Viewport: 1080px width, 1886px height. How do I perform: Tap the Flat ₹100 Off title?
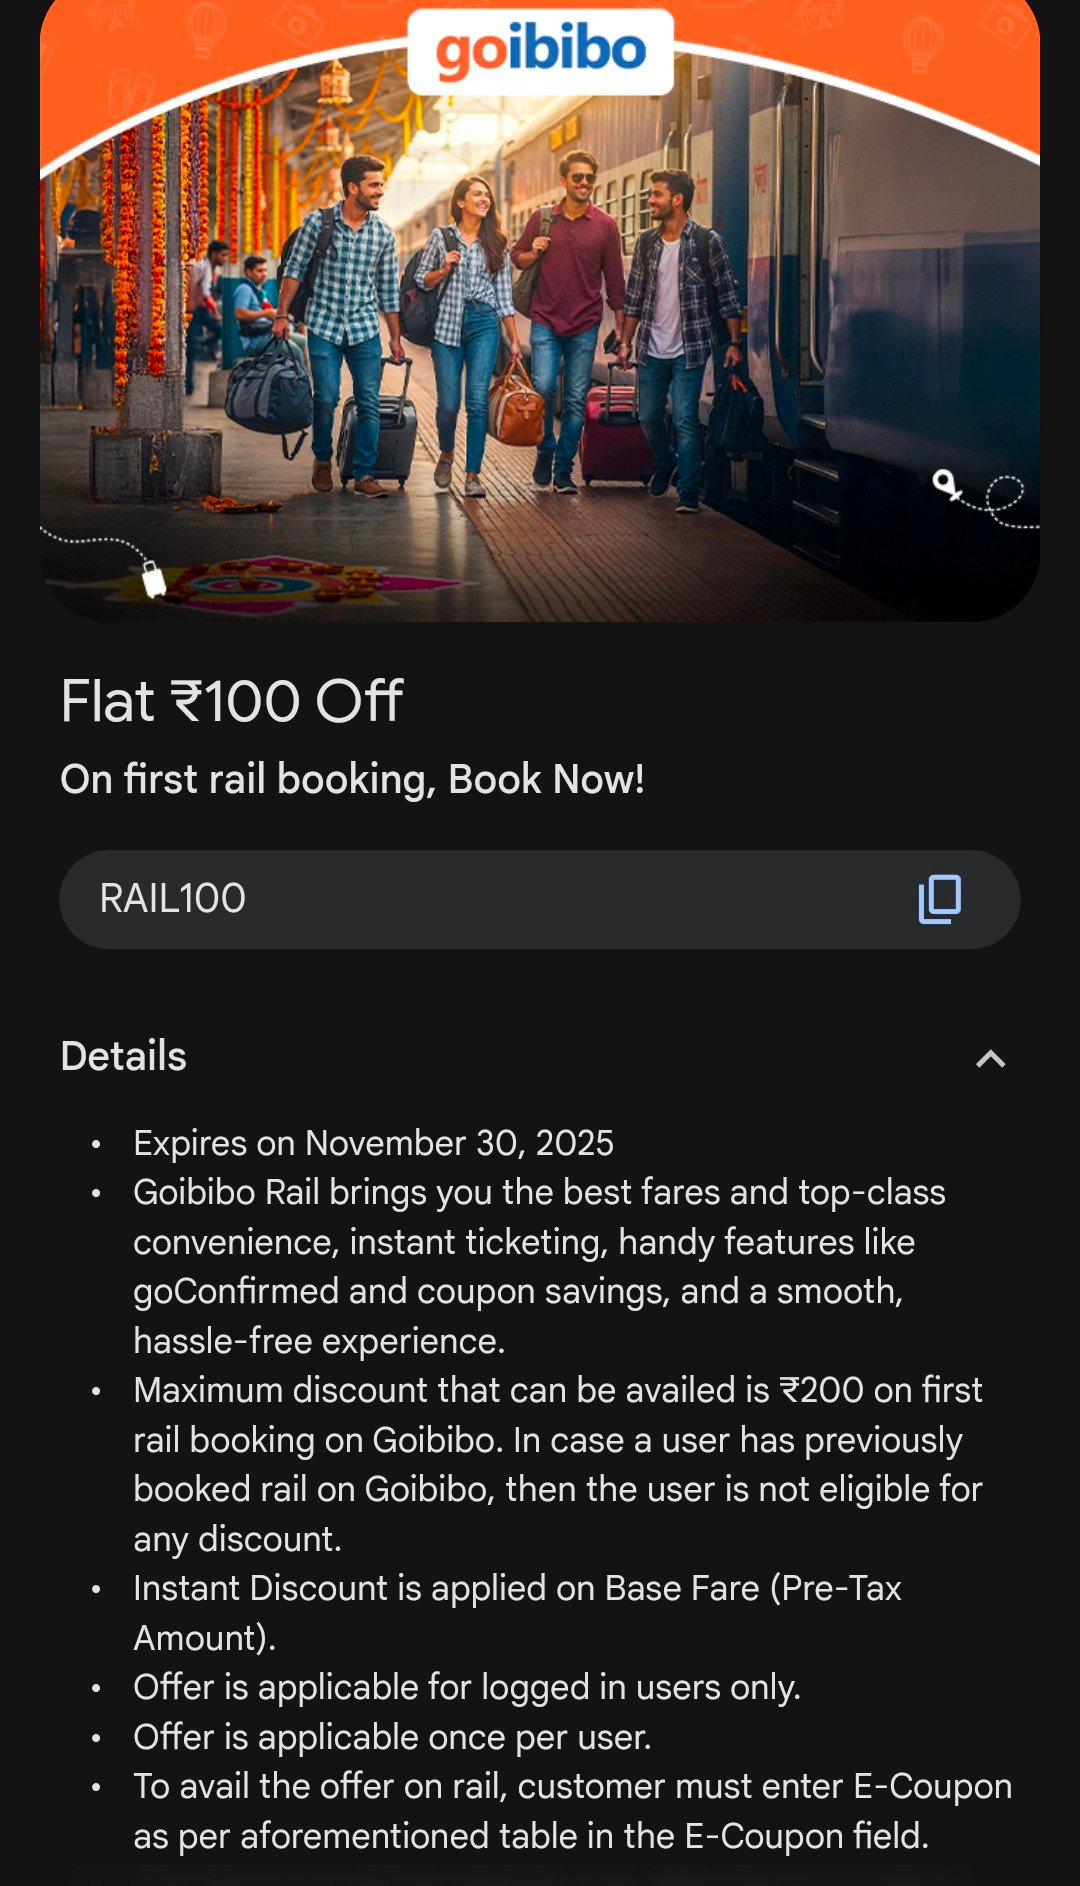(x=232, y=701)
